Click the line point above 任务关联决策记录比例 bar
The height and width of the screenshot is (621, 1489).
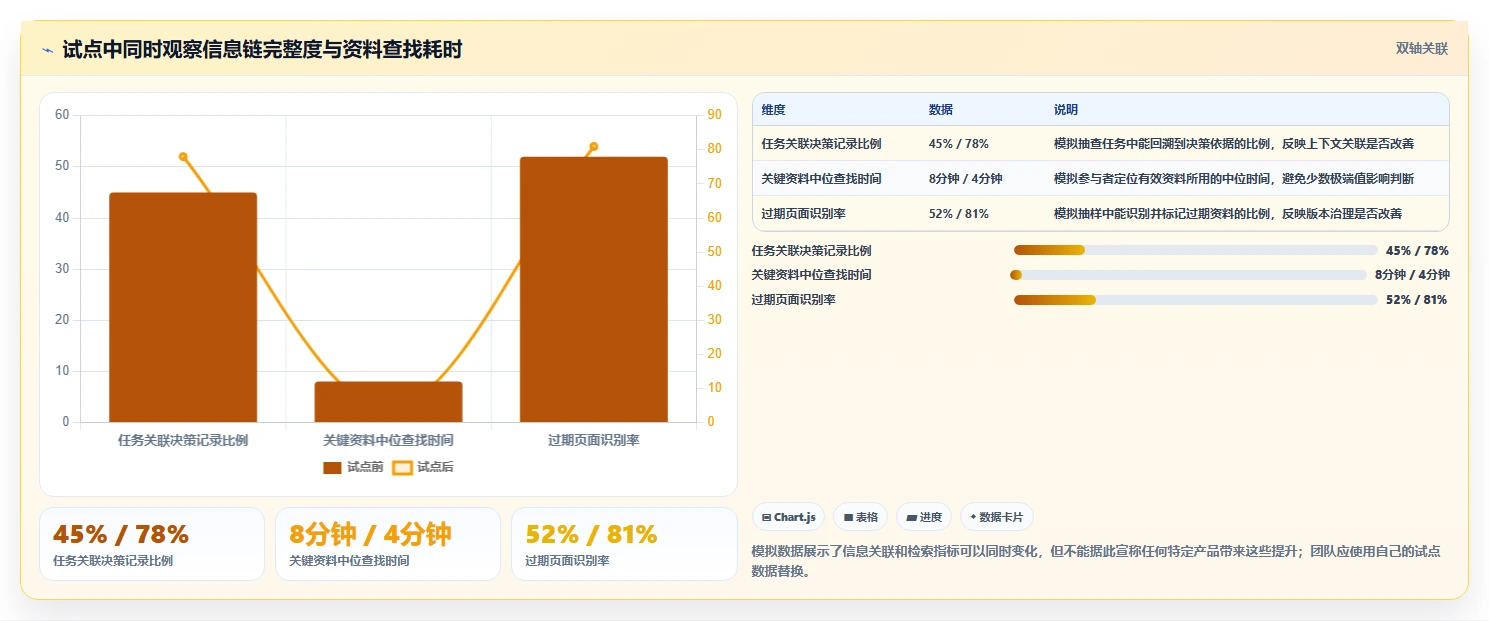point(183,156)
